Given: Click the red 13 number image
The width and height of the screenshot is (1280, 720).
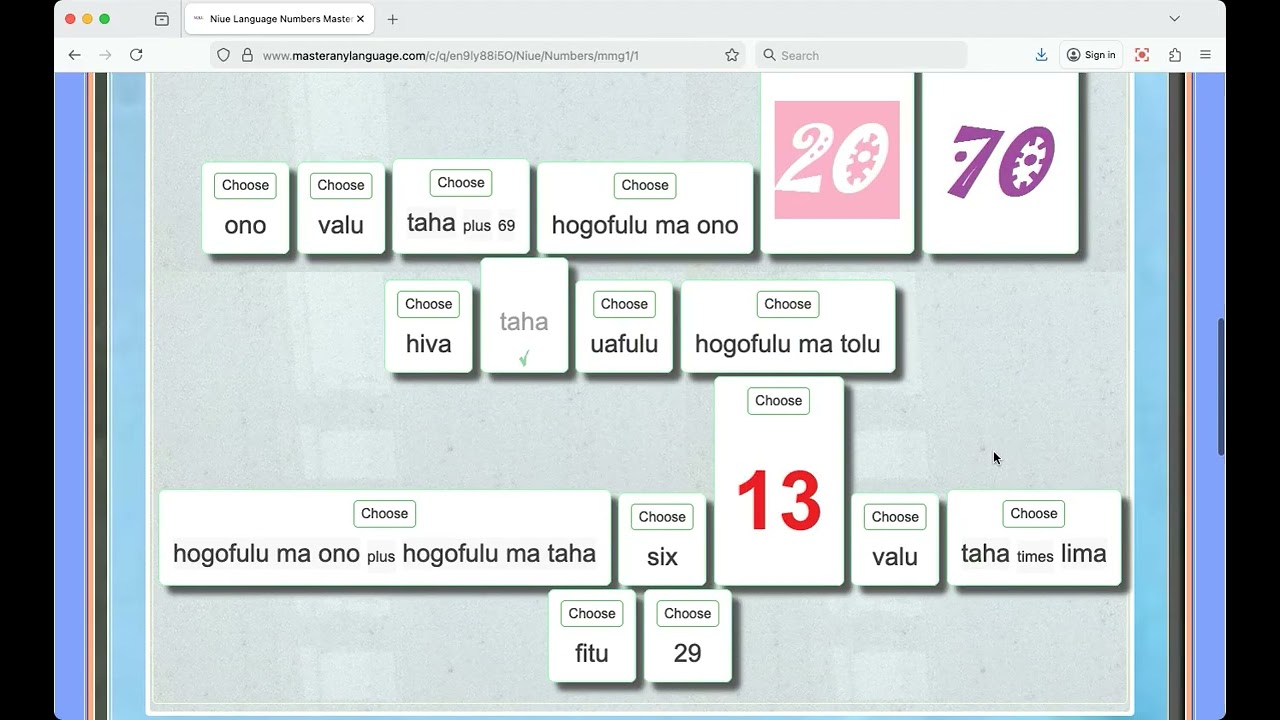Looking at the screenshot, I should 779,500.
